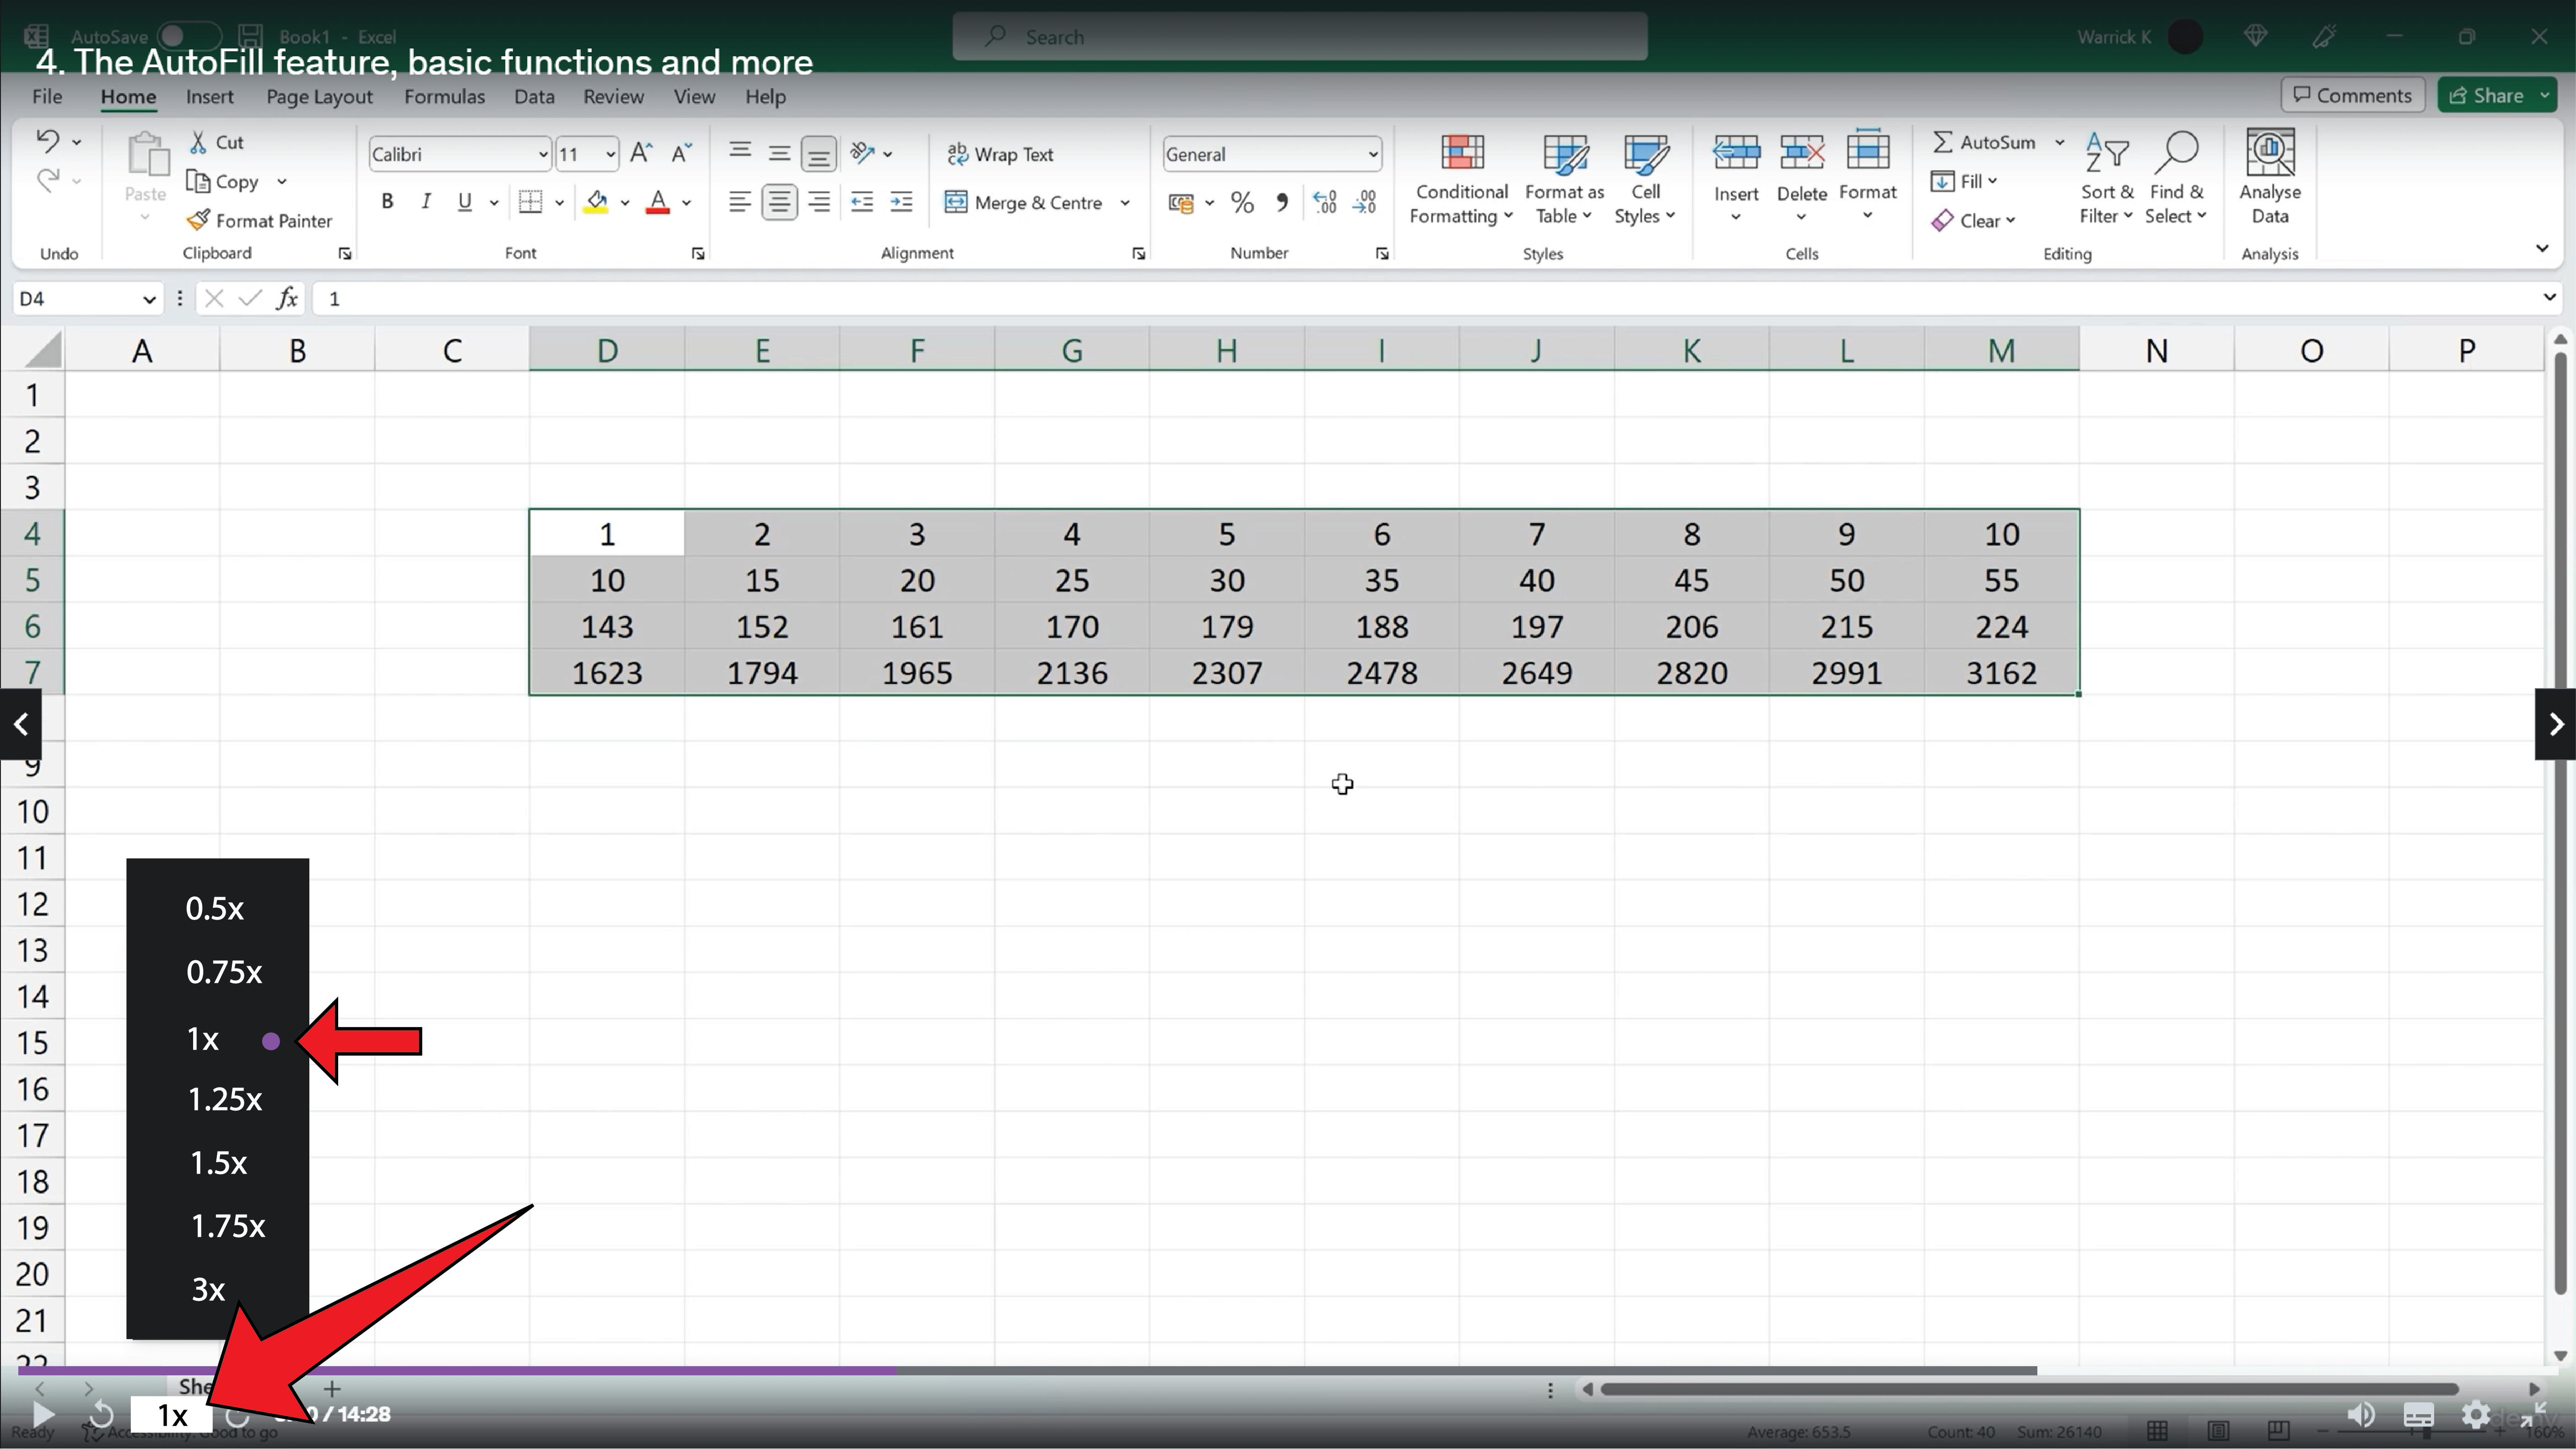Activate the Format Painter brush
This screenshot has width=2576, height=1449.
click(198, 220)
